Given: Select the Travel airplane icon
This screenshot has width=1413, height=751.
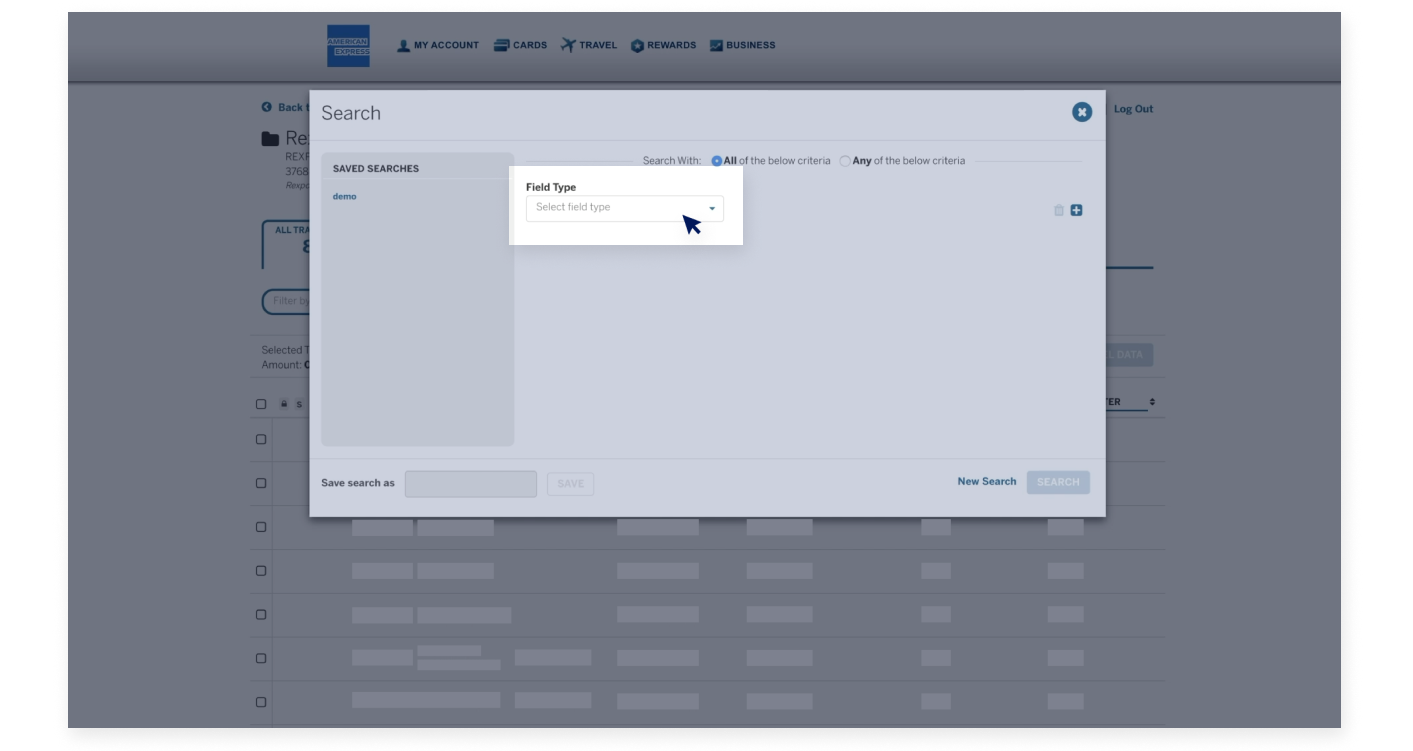Looking at the screenshot, I should tap(567, 44).
